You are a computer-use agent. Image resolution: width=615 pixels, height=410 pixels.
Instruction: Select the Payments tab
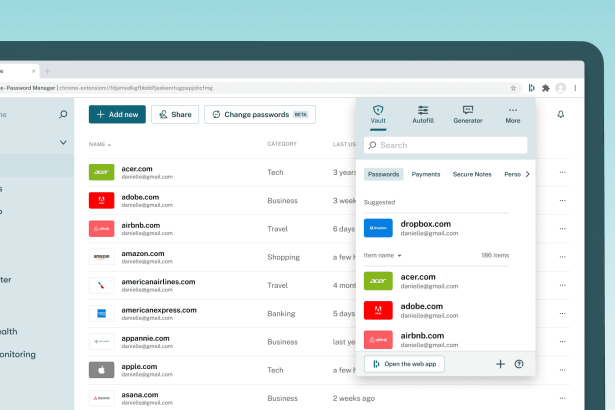point(426,174)
